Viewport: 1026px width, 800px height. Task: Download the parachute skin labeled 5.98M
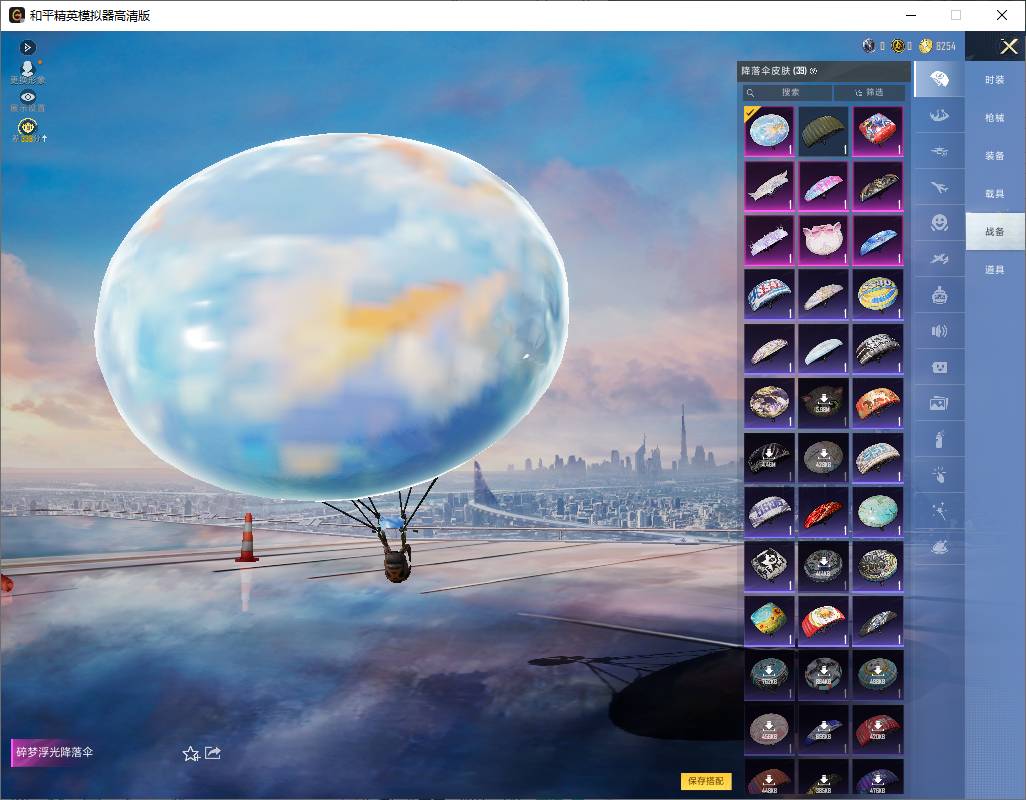[823, 403]
